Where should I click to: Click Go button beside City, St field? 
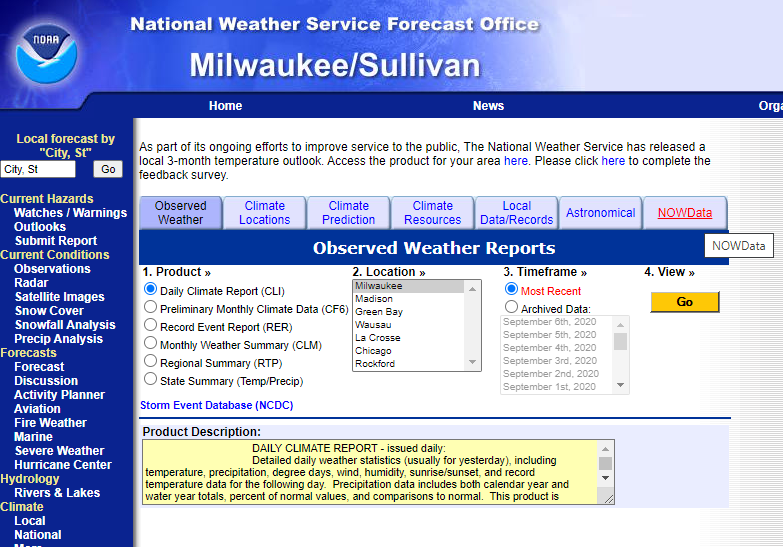pos(108,169)
